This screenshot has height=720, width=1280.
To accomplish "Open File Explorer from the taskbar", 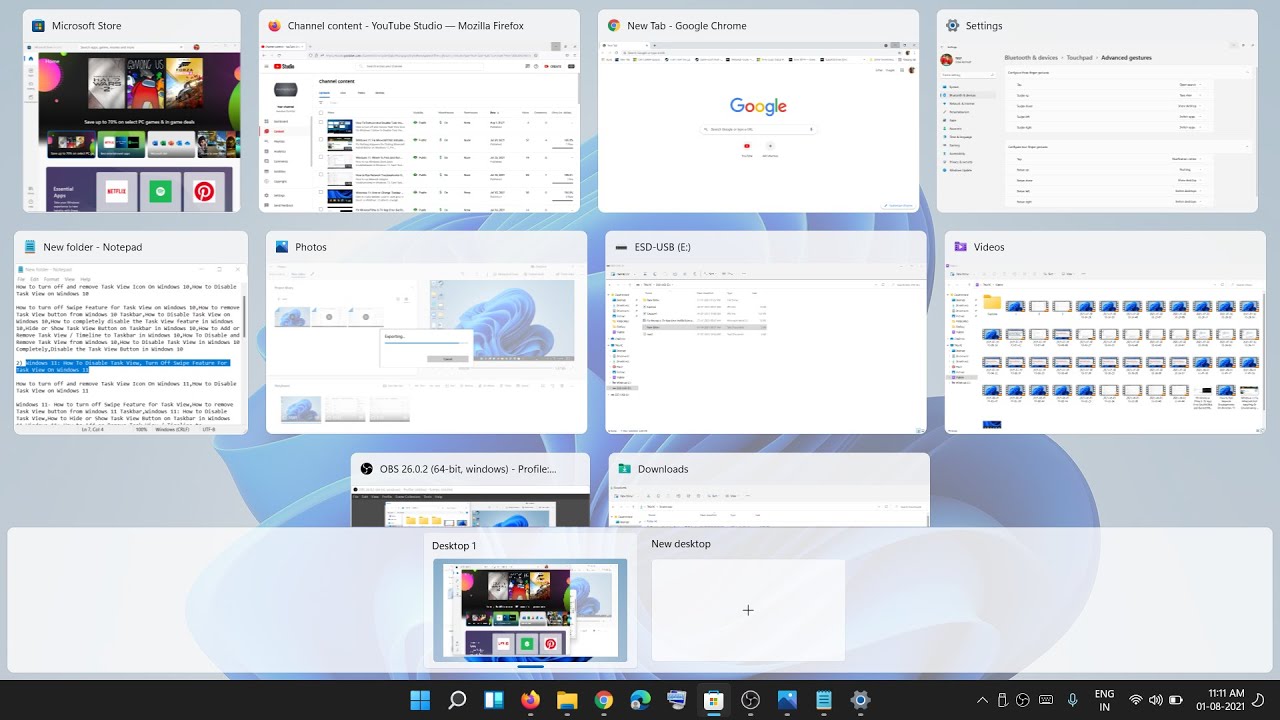I will point(567,700).
